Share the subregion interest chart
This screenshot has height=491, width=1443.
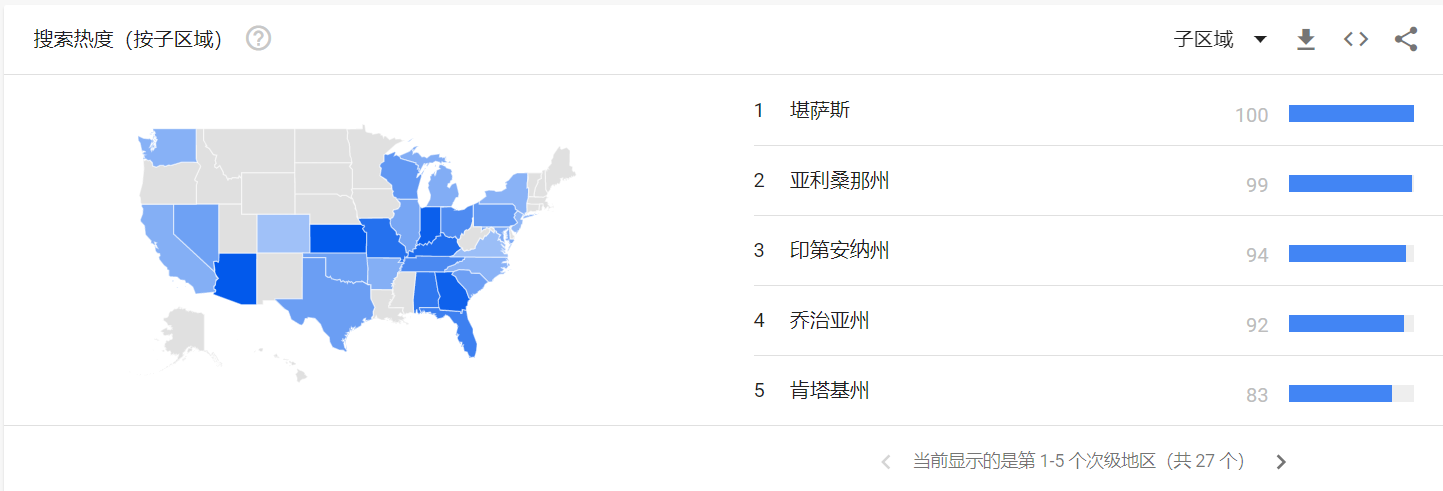(1406, 39)
